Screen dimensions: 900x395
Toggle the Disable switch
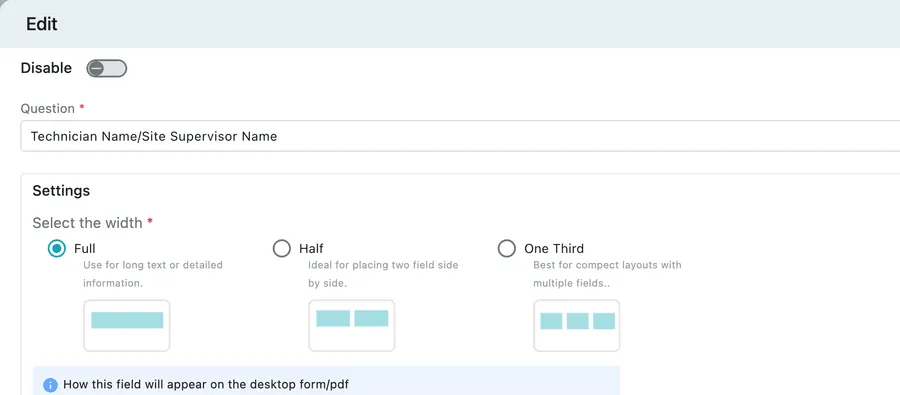(x=107, y=69)
